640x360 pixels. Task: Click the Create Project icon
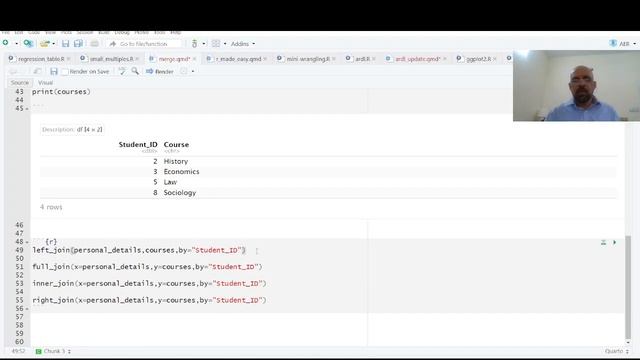point(28,43)
